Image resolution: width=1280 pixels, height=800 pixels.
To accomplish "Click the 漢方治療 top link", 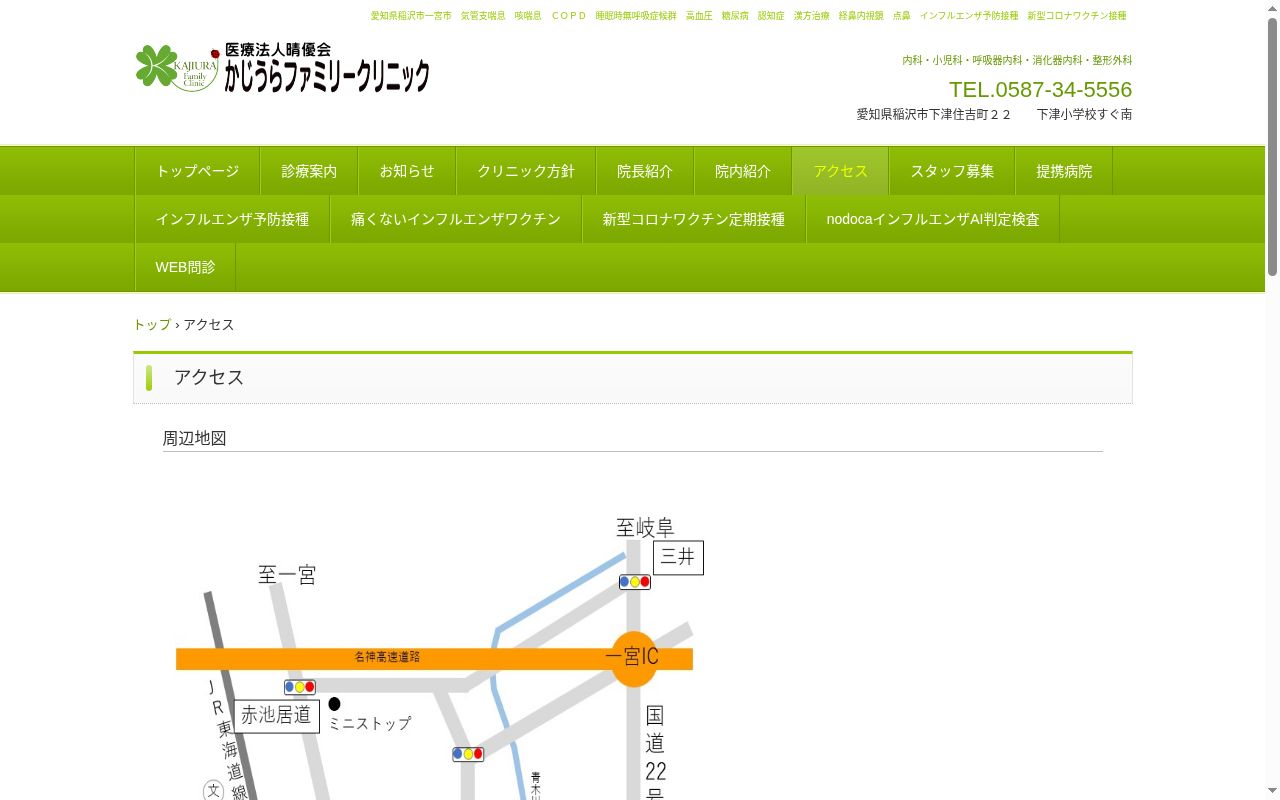I will click(x=811, y=16).
